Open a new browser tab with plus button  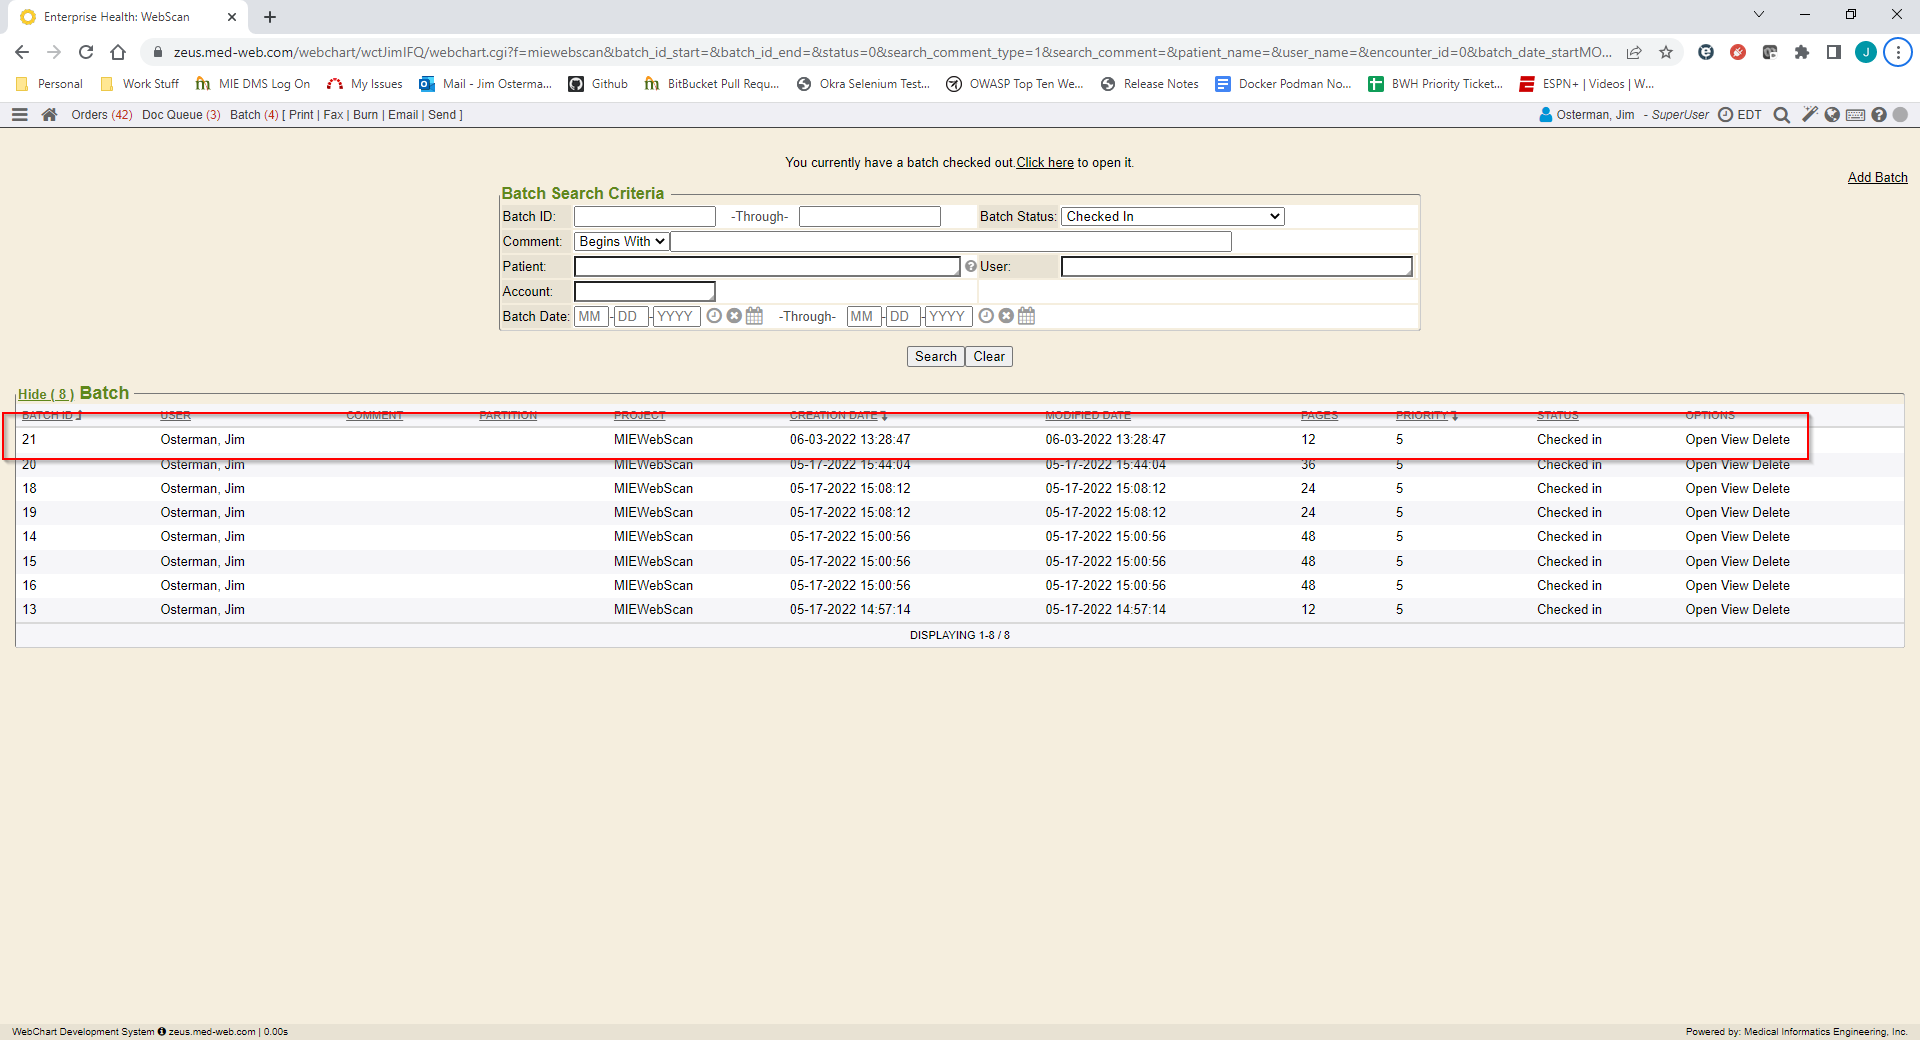[270, 17]
